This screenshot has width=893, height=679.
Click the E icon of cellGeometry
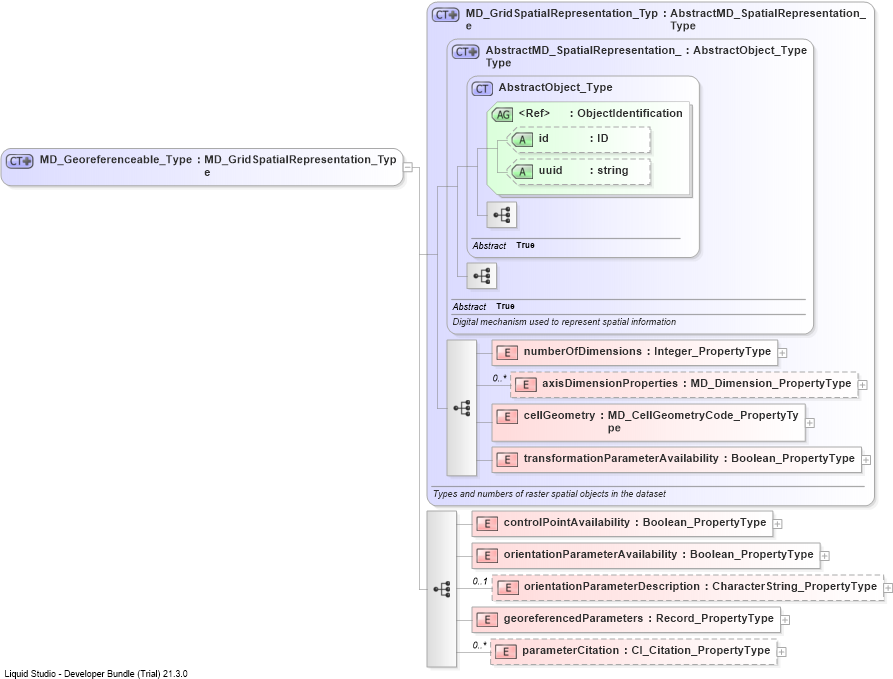(507, 416)
